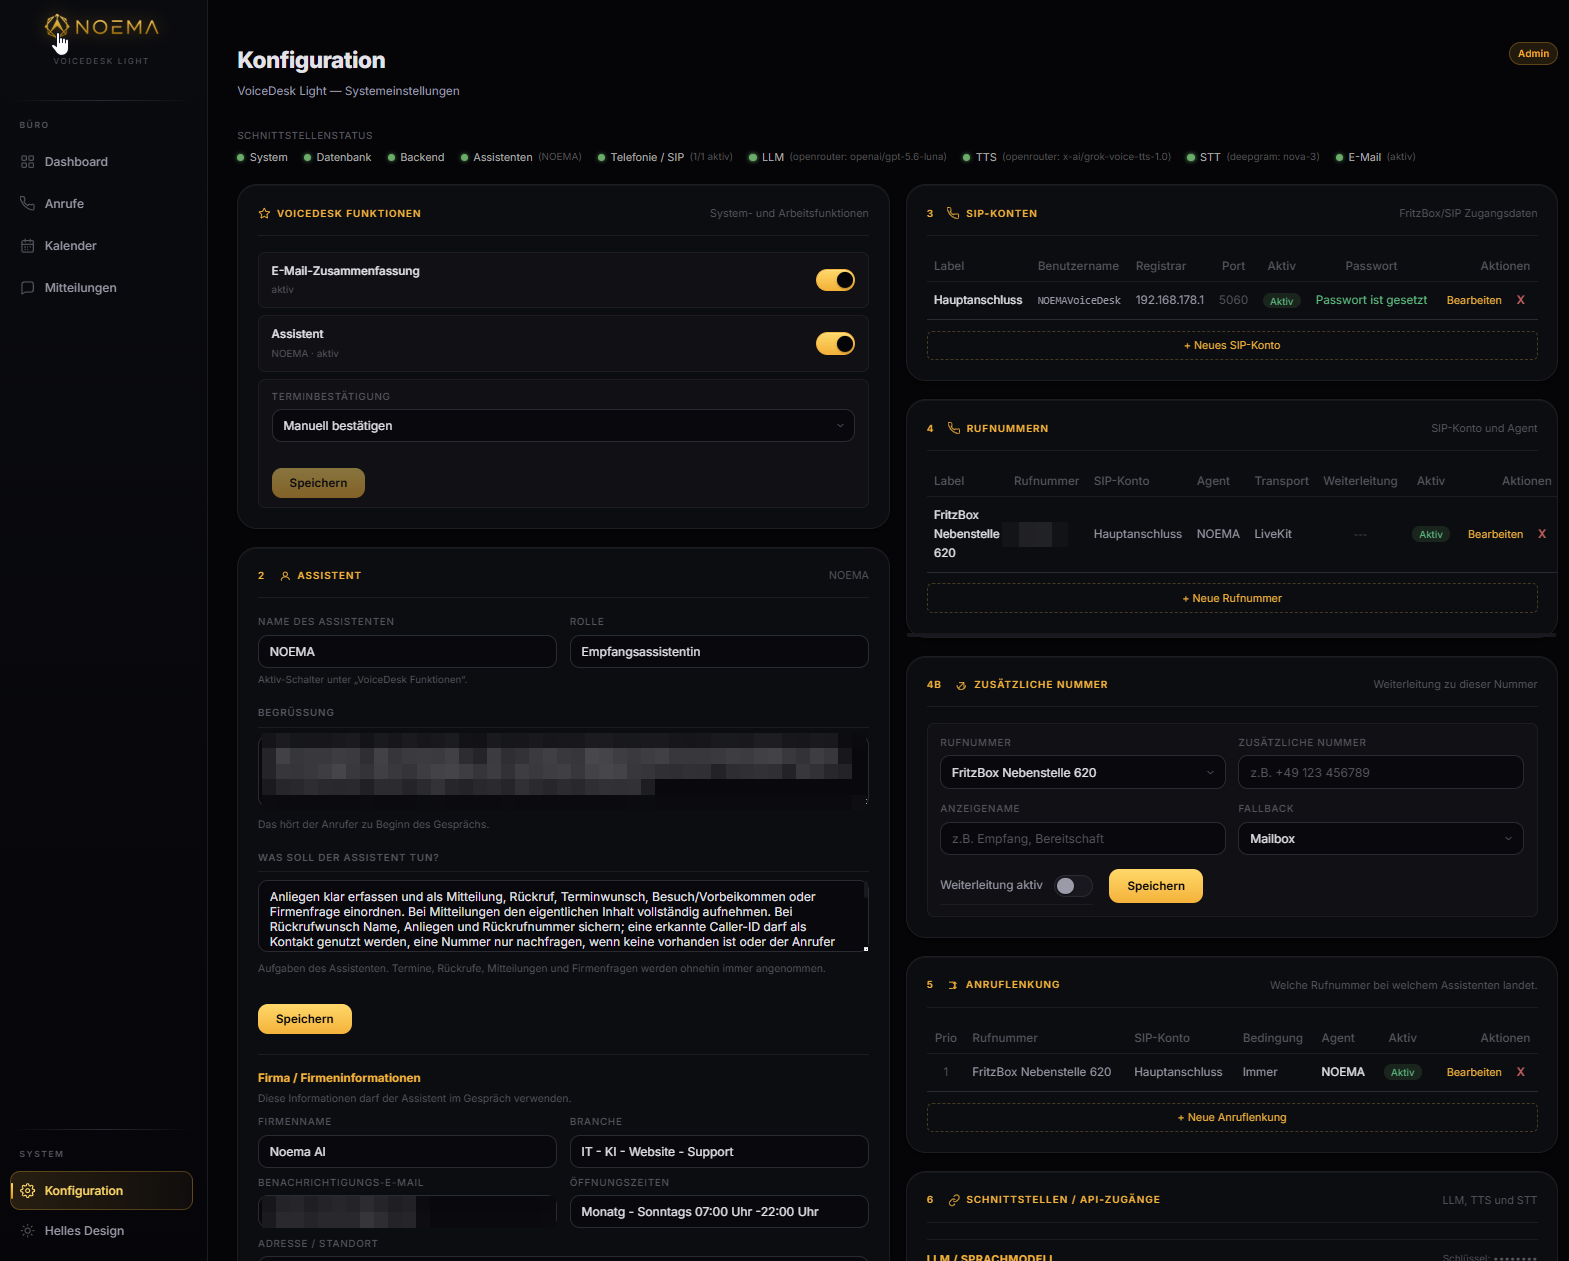
Task: Click the SIP-Konten phone icon
Action: coord(953,214)
